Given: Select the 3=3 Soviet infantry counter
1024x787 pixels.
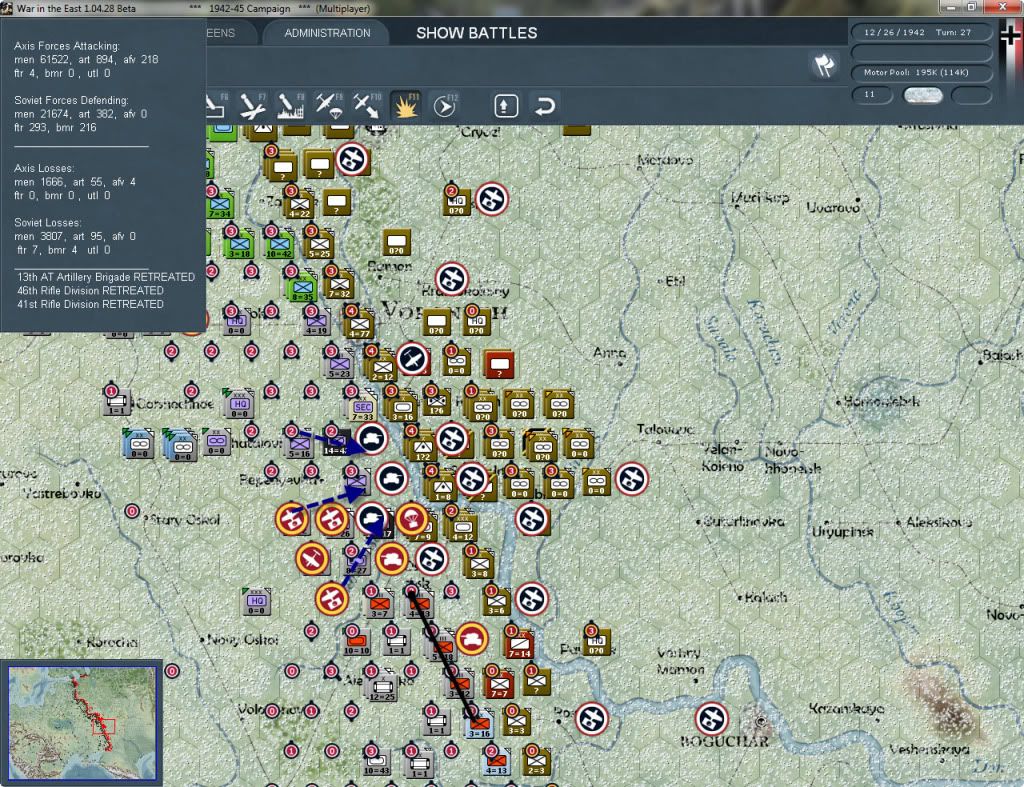Looking at the screenshot, I should tap(516, 722).
